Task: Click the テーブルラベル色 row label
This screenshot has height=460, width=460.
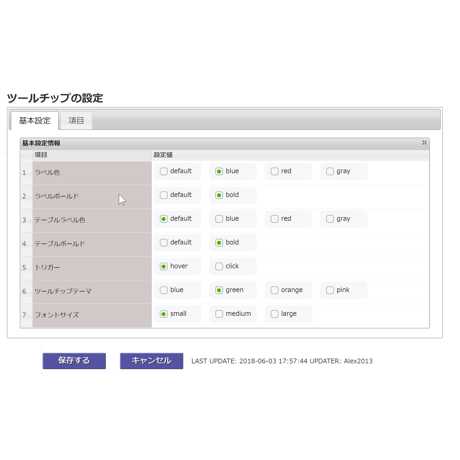Action: [60, 220]
